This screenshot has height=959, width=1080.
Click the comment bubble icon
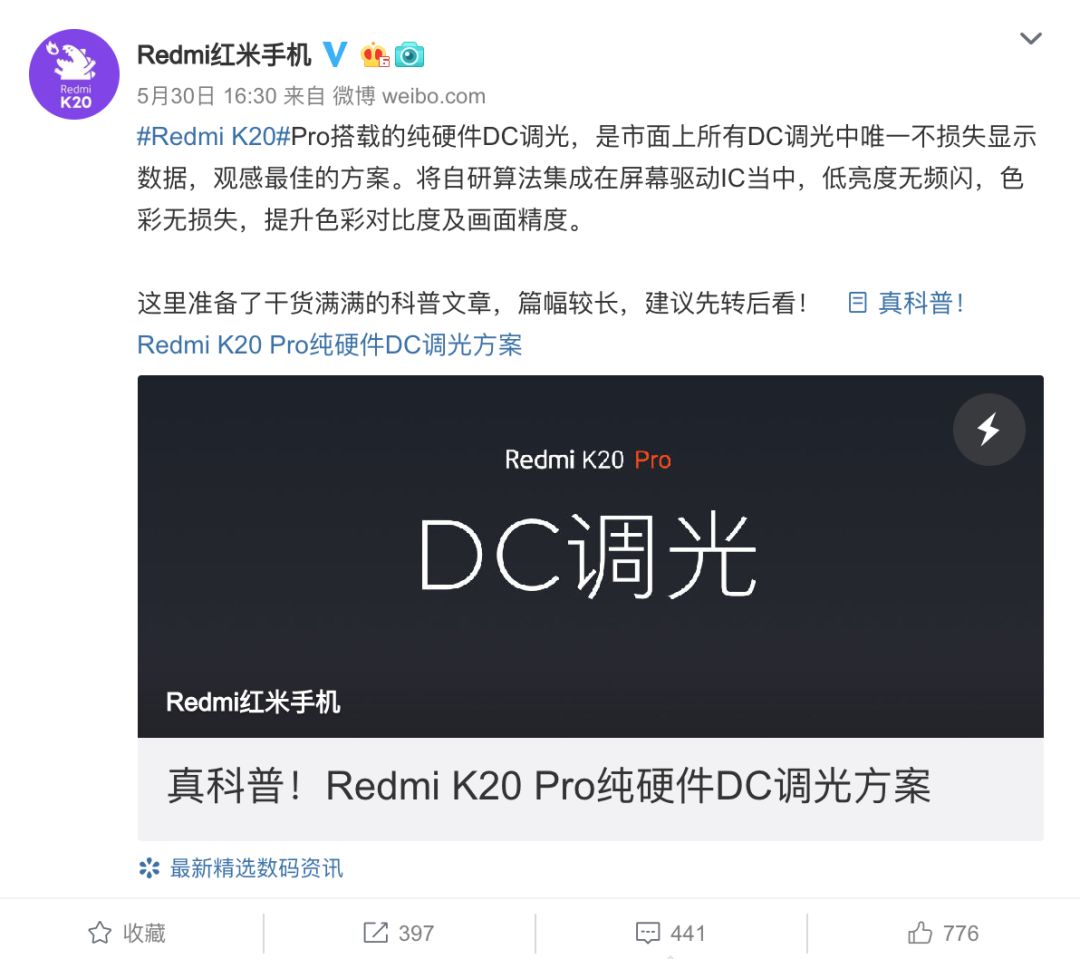pos(647,933)
